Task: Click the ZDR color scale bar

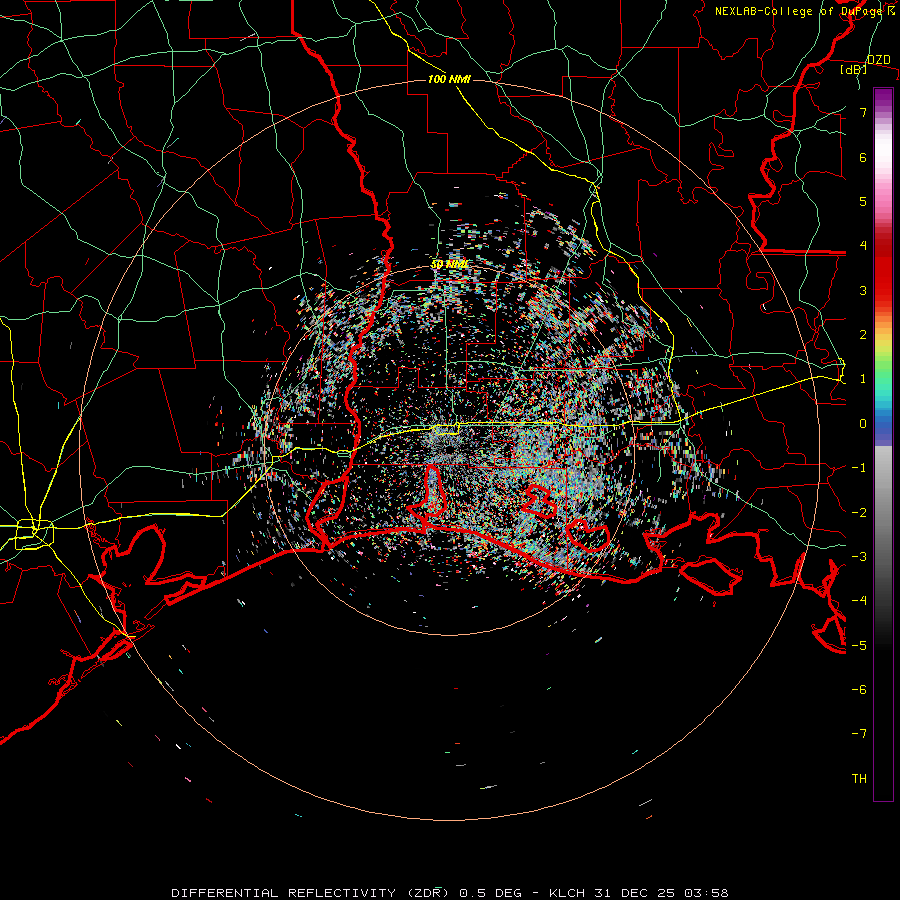Action: pyautogui.click(x=883, y=444)
